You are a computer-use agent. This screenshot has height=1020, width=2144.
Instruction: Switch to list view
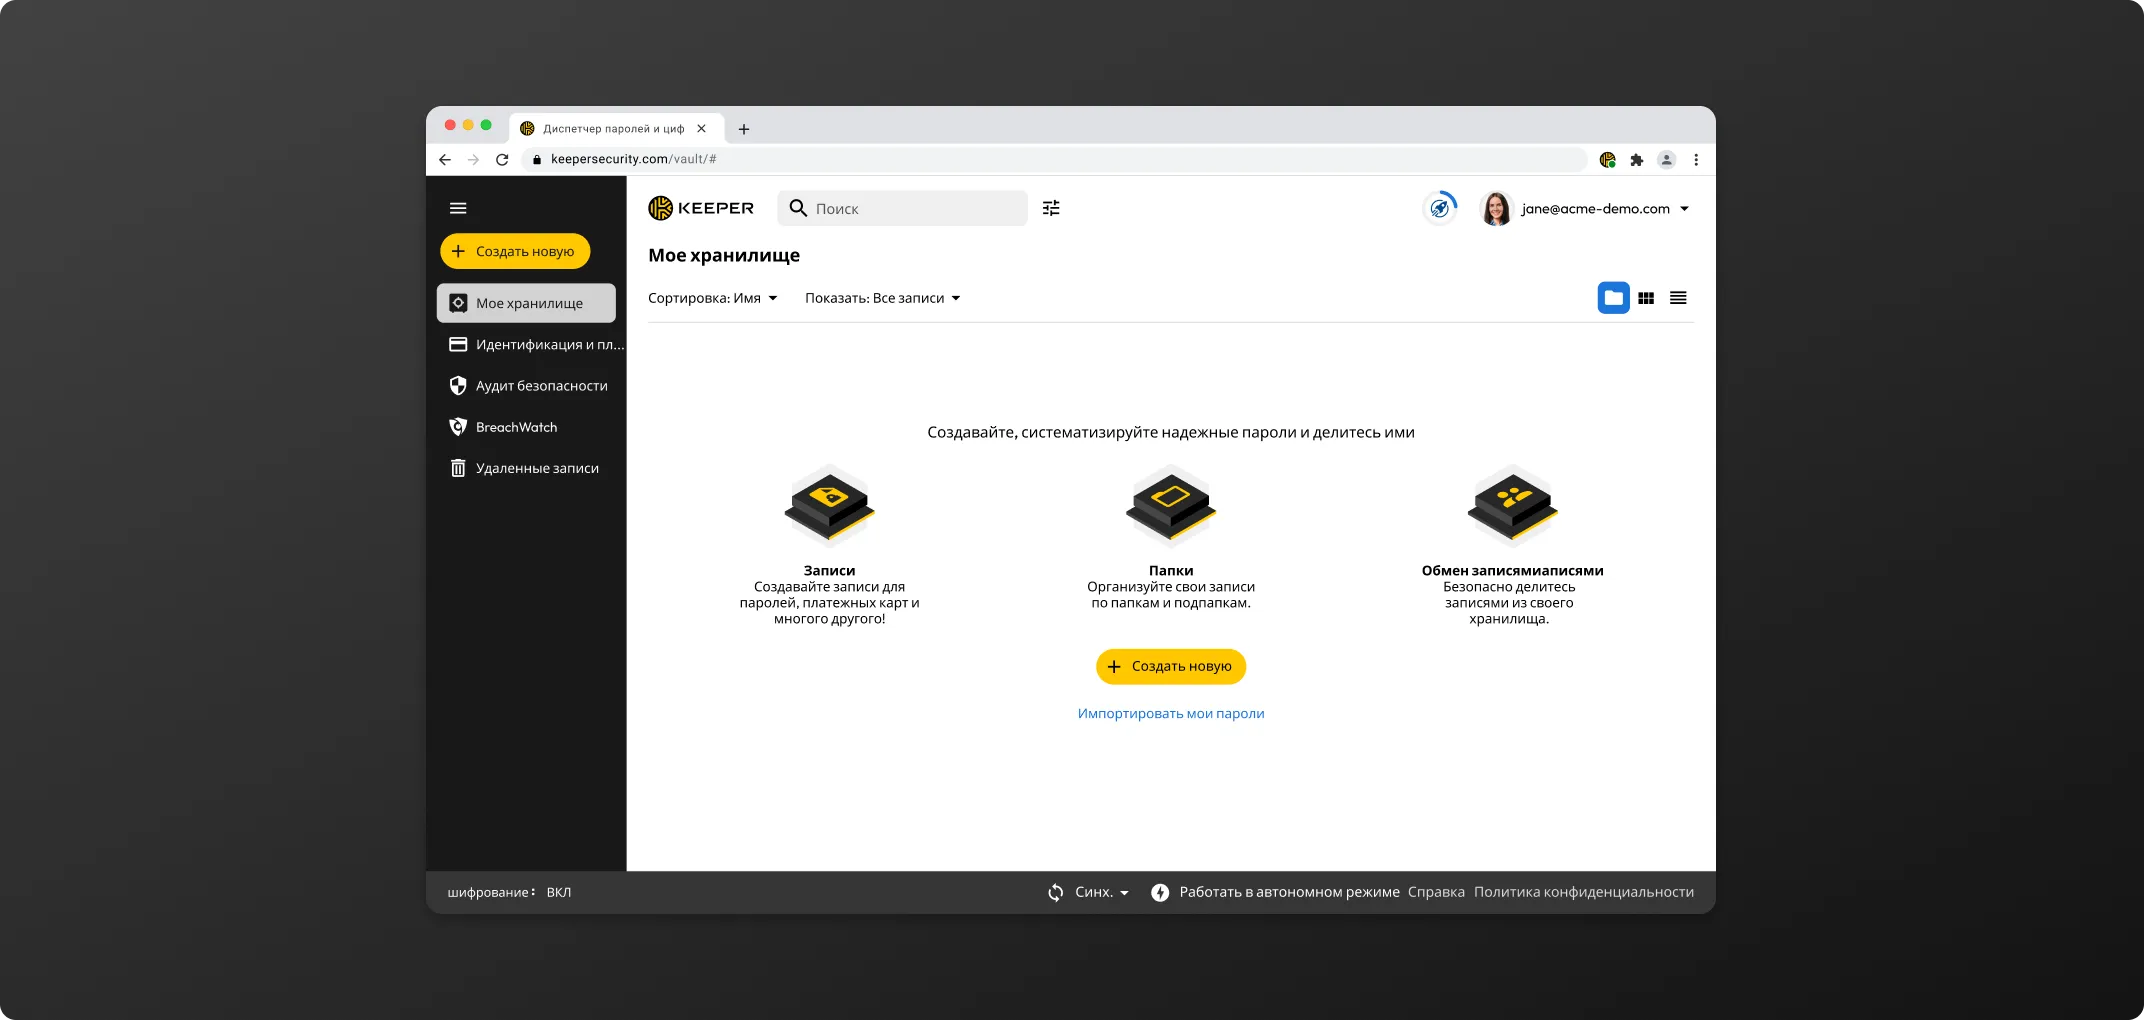tap(1678, 298)
